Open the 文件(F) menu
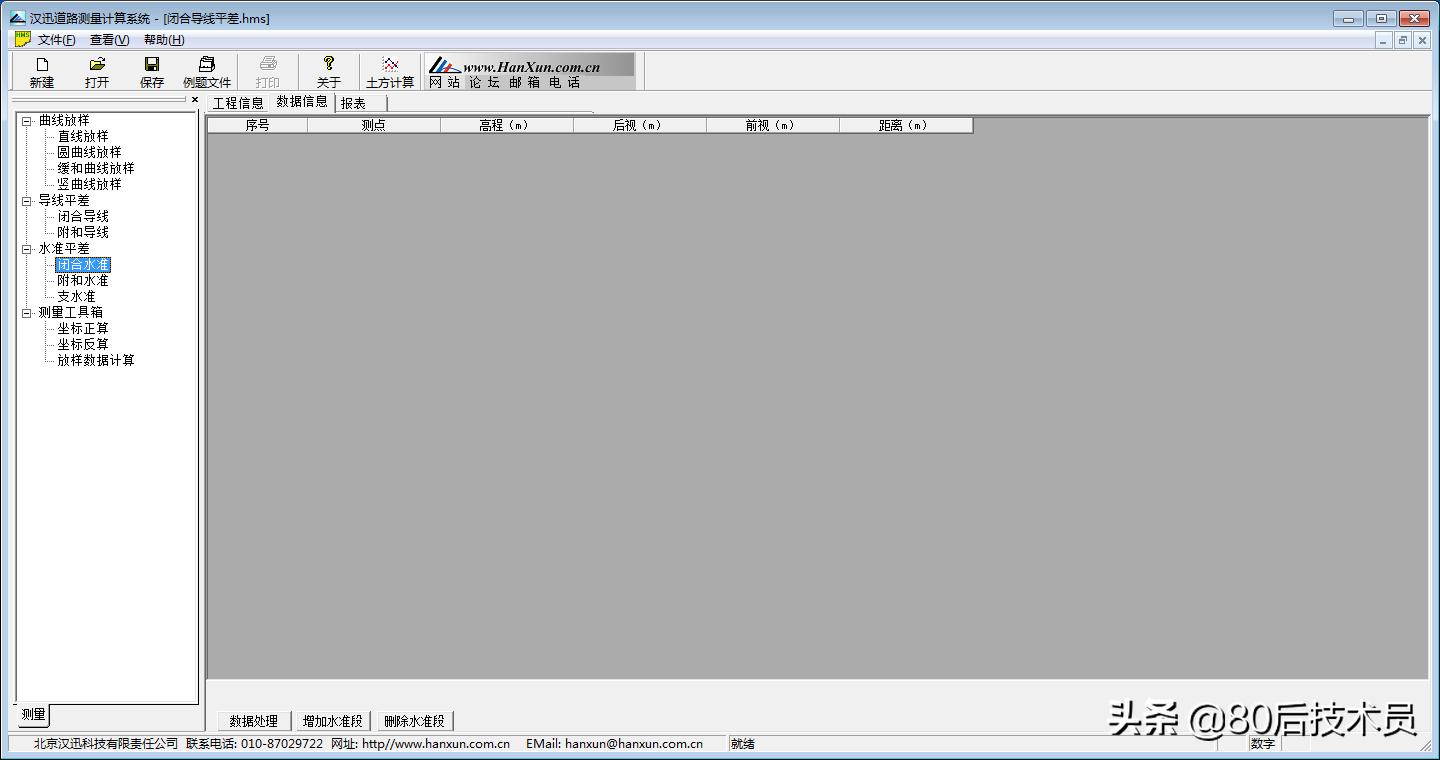Screen dimensions: 1440x760 (x=57, y=40)
